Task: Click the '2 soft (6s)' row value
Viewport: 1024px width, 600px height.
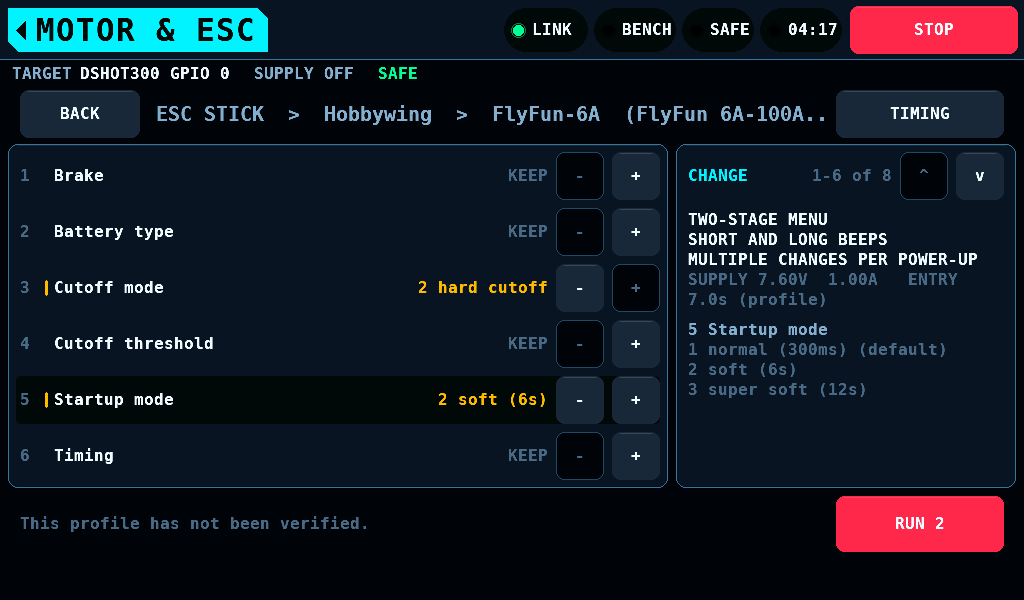Action: (492, 400)
